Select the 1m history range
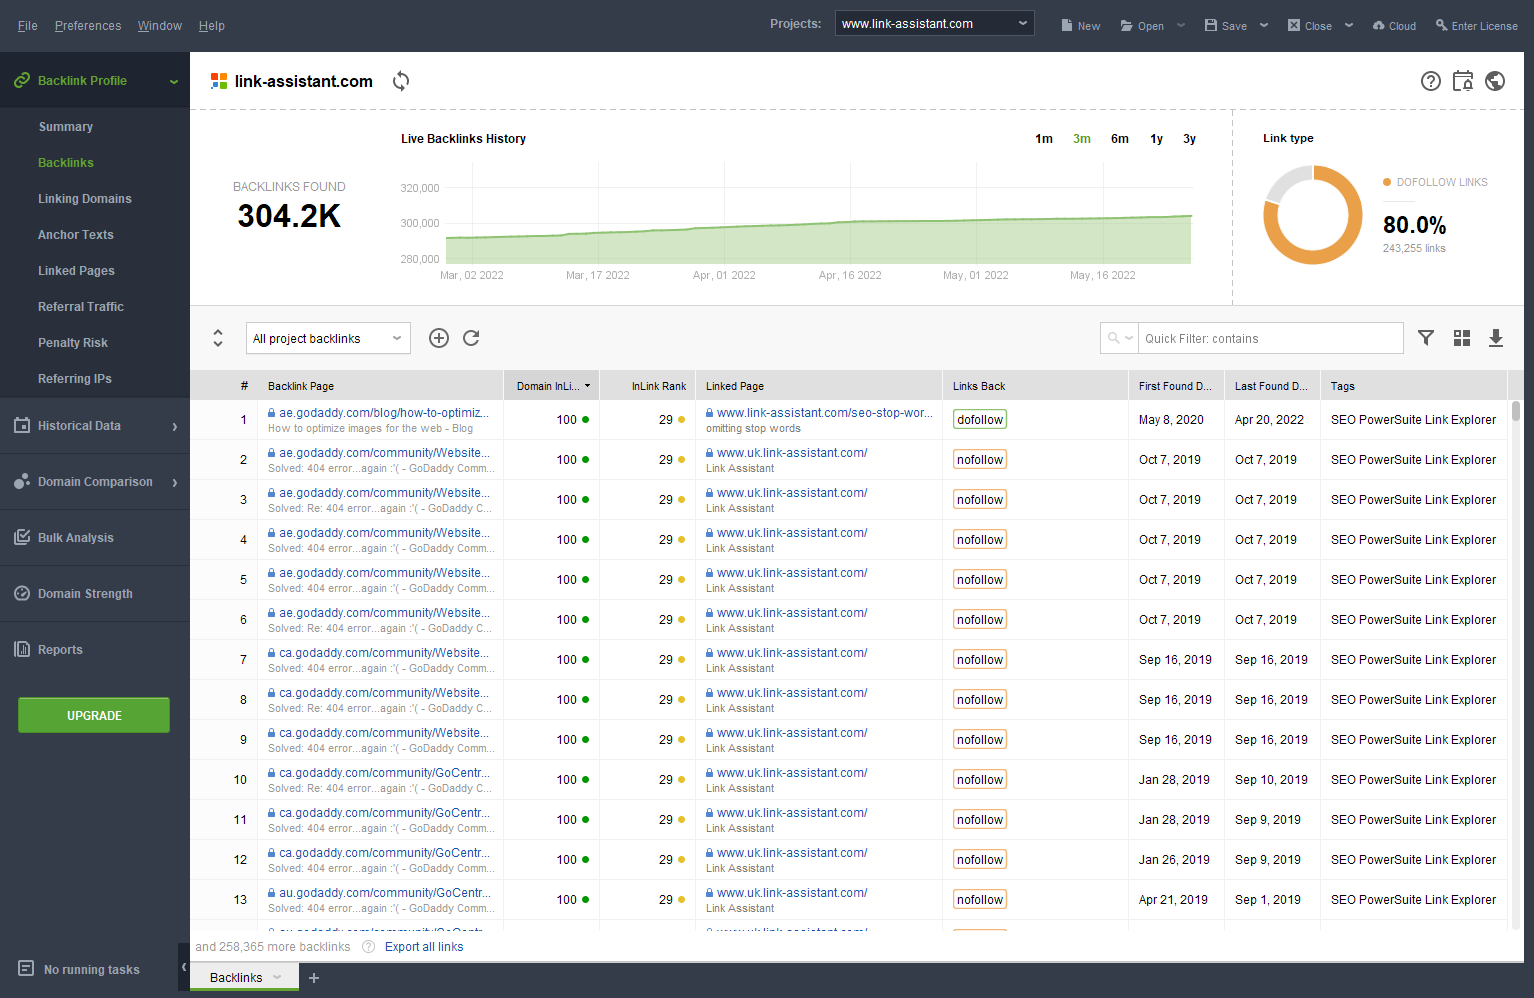This screenshot has height=998, width=1534. pyautogui.click(x=1044, y=139)
